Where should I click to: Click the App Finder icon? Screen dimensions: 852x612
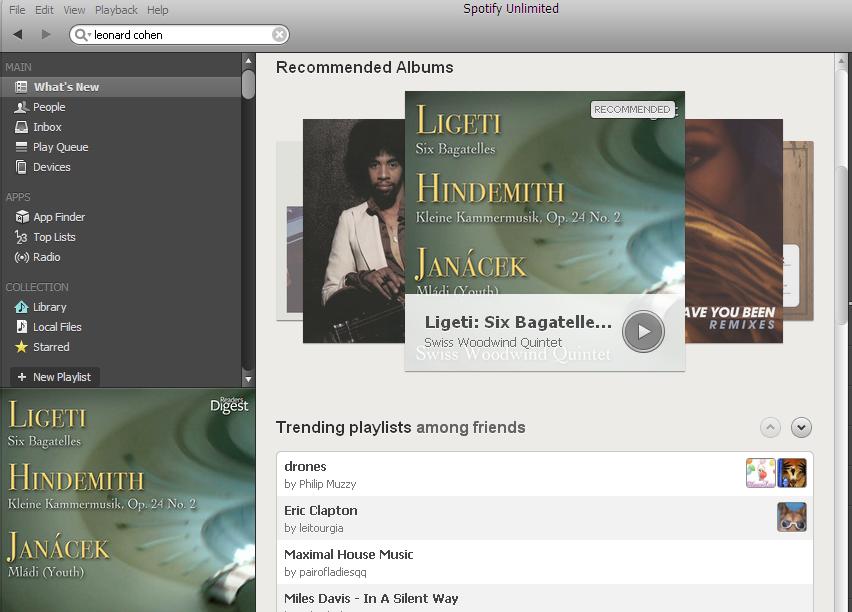click(x=22, y=217)
